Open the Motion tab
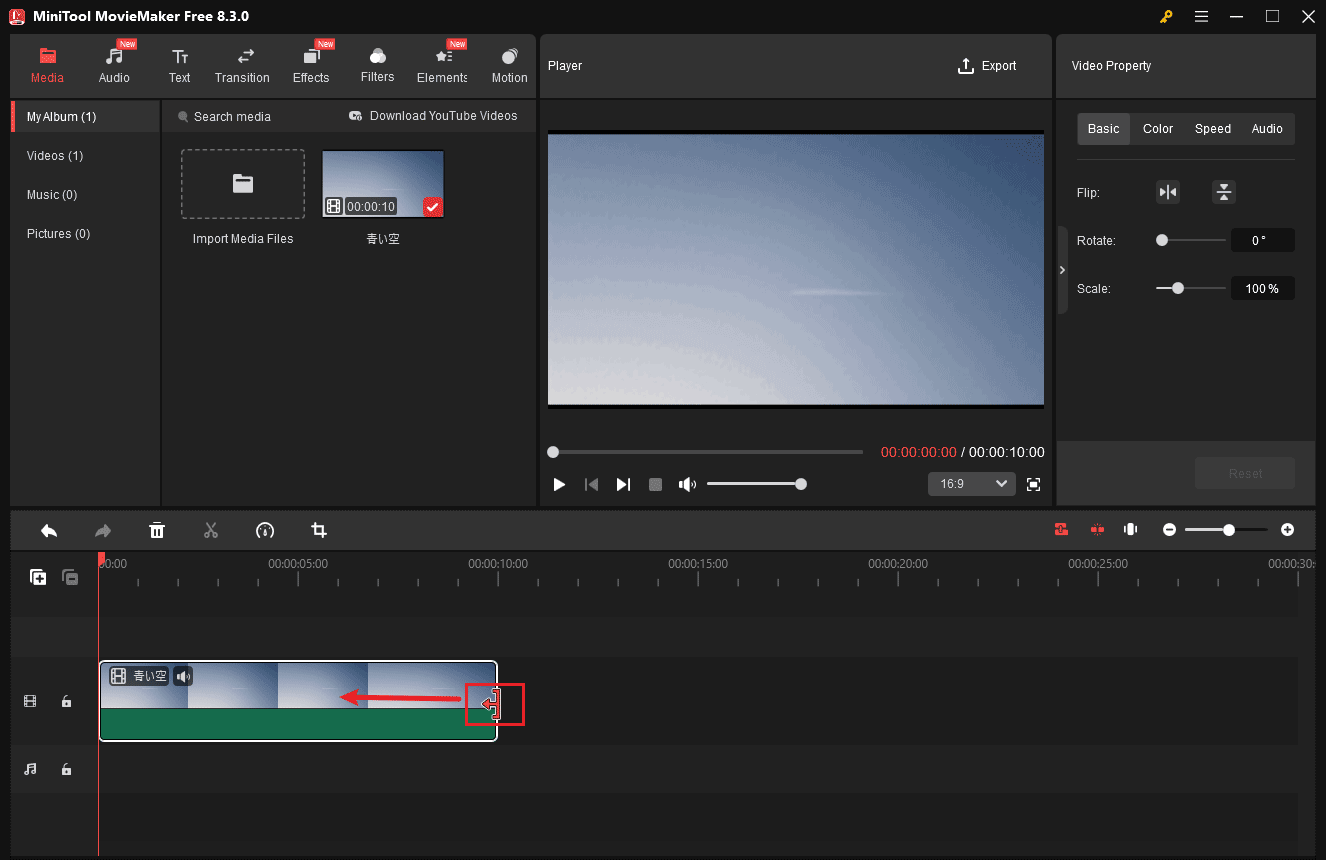The height and width of the screenshot is (860, 1326). pyautogui.click(x=509, y=66)
